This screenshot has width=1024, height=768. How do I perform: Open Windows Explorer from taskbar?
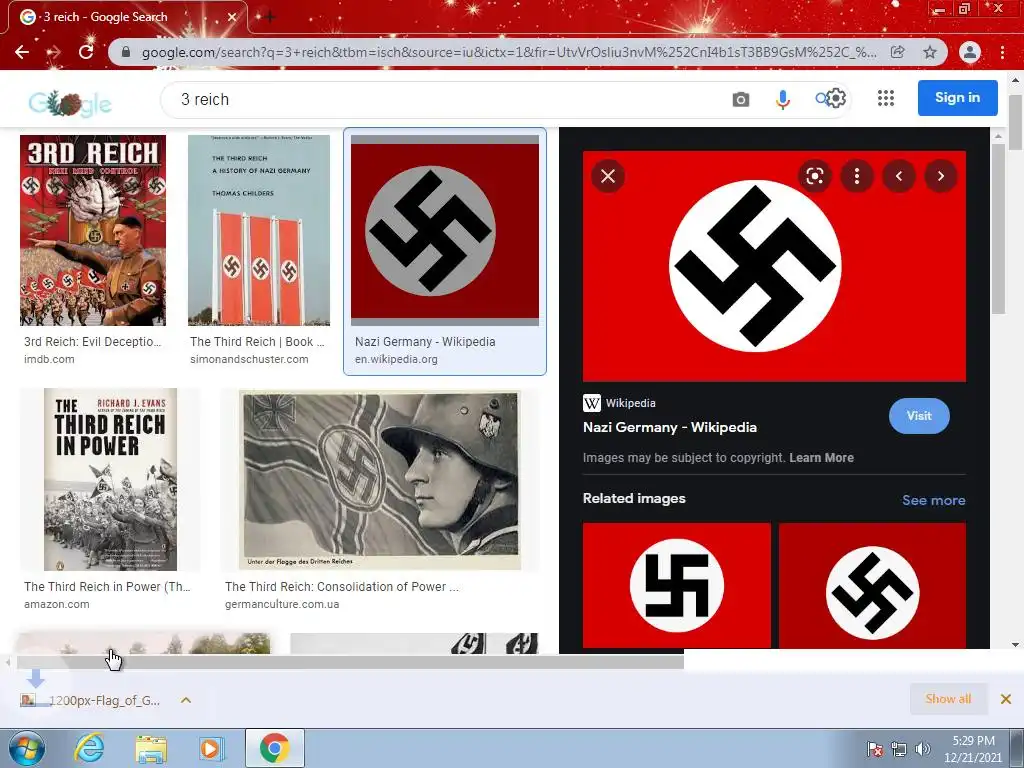pos(151,749)
